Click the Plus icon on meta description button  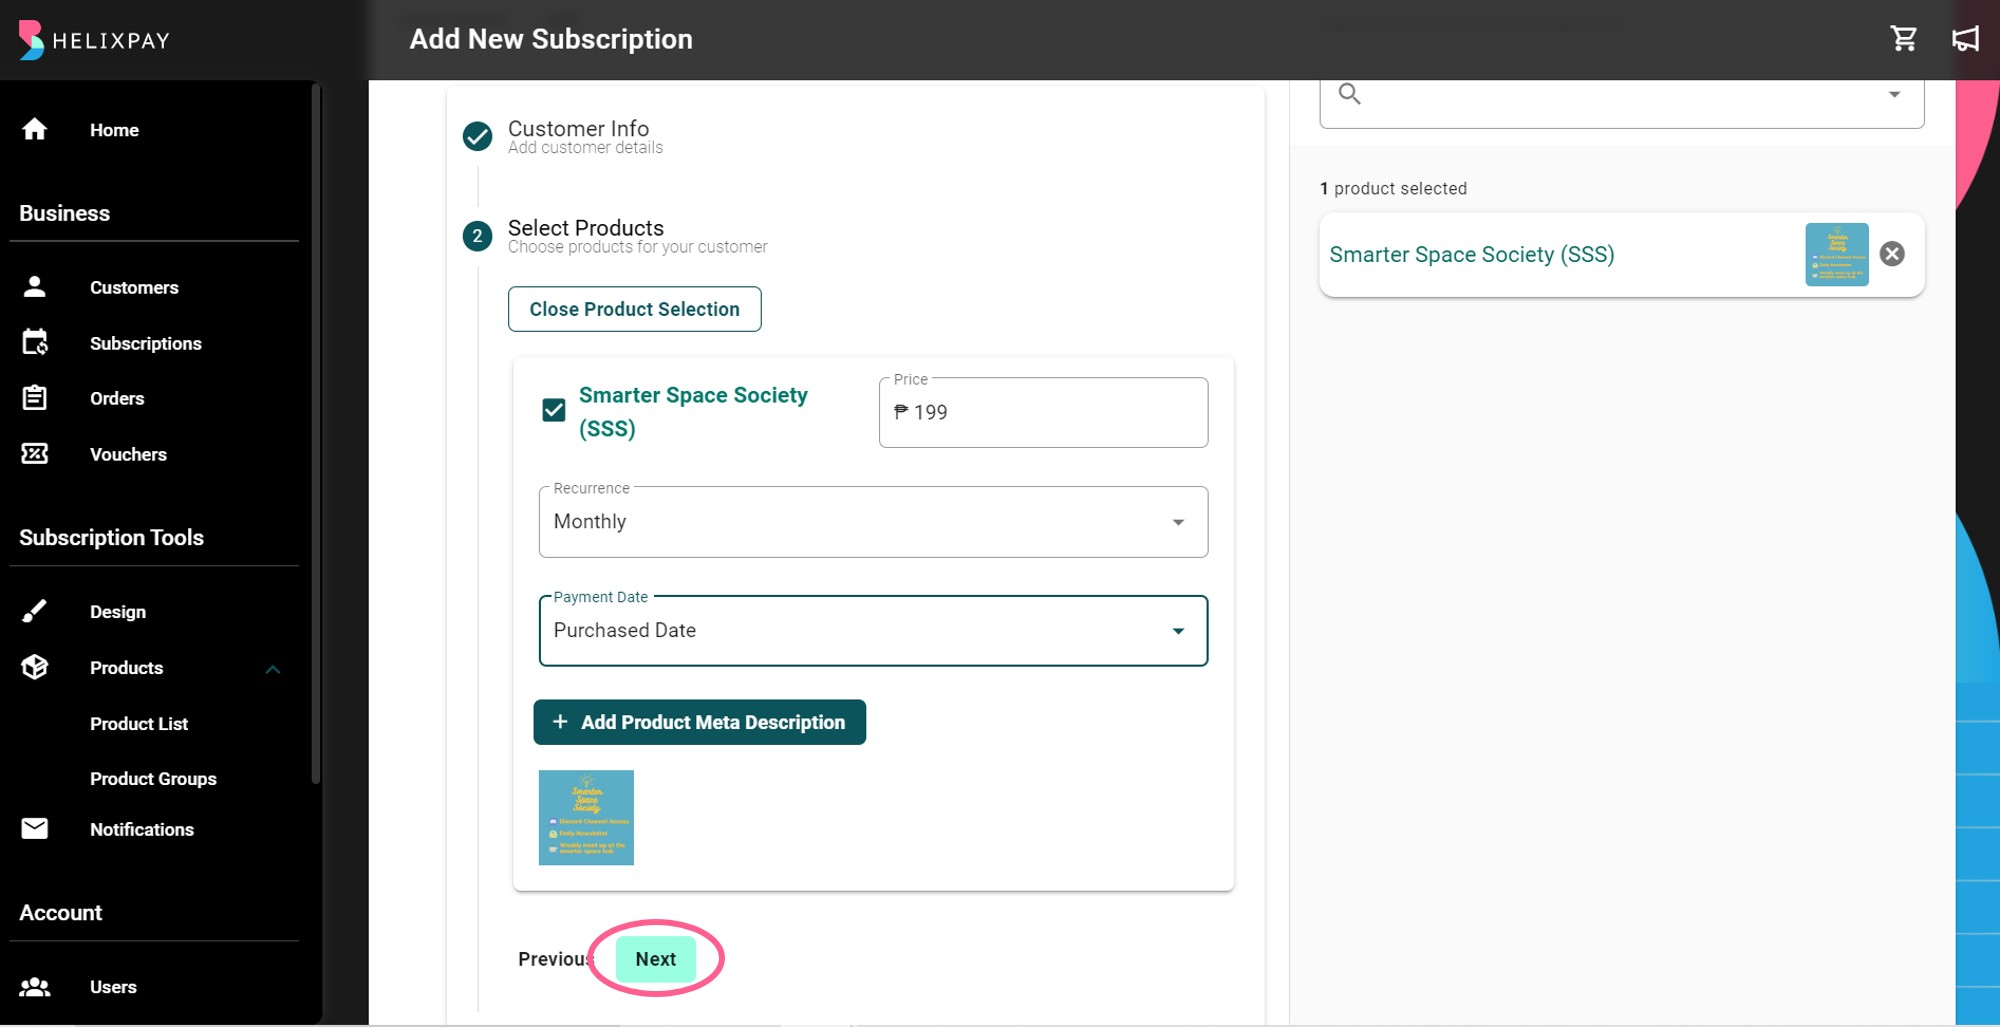[560, 722]
